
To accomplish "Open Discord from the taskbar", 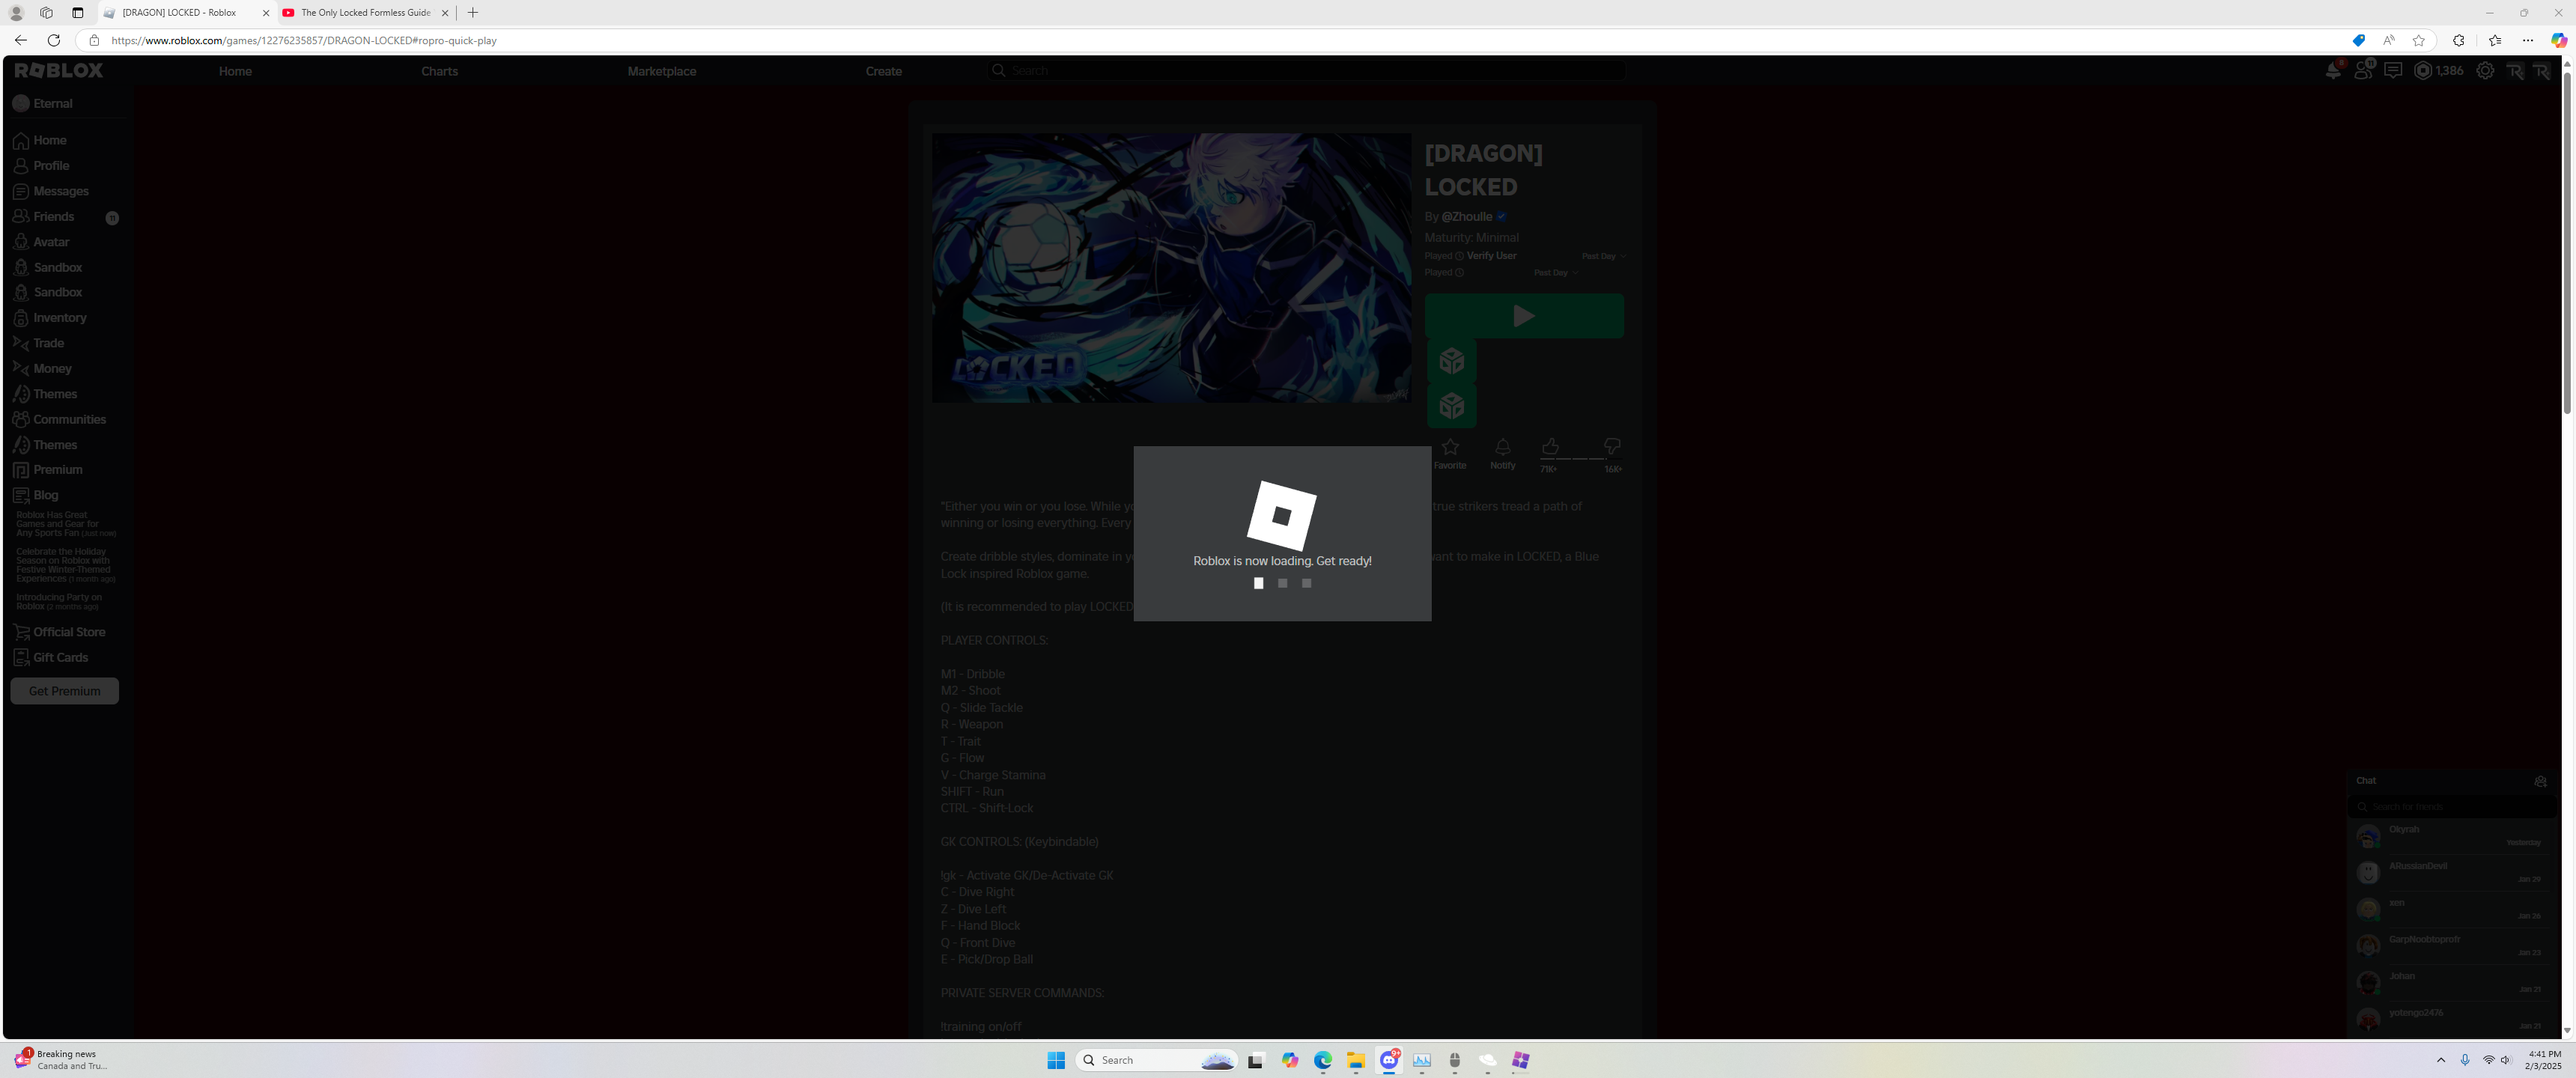I will tap(1389, 1060).
